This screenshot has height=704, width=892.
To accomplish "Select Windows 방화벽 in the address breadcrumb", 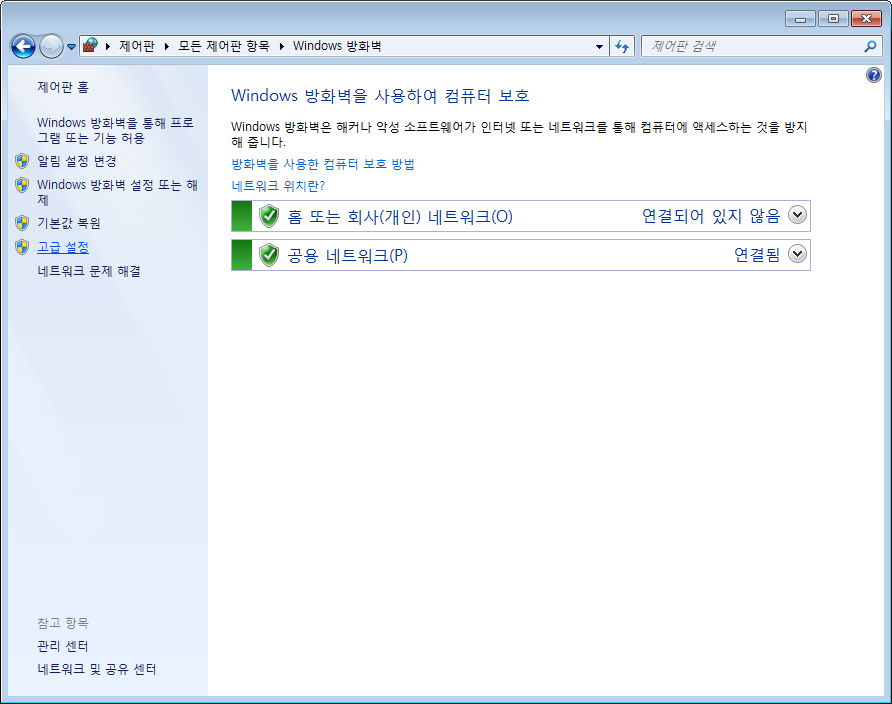I will click(337, 46).
